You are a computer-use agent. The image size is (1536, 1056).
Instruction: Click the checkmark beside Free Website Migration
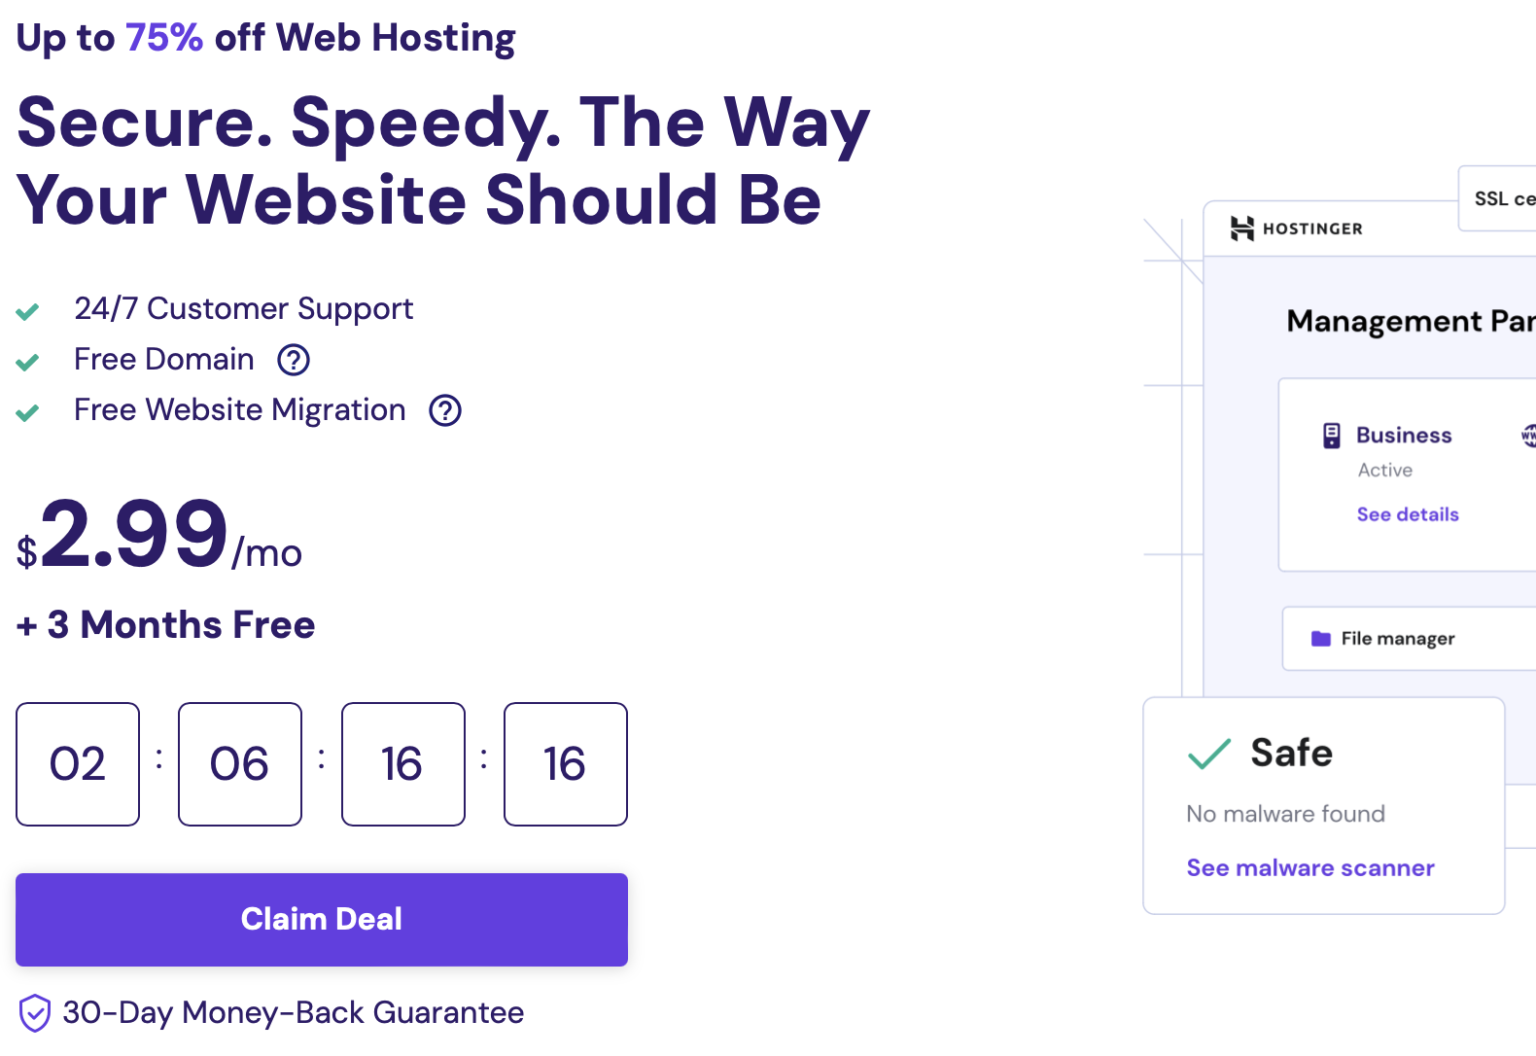(29, 412)
